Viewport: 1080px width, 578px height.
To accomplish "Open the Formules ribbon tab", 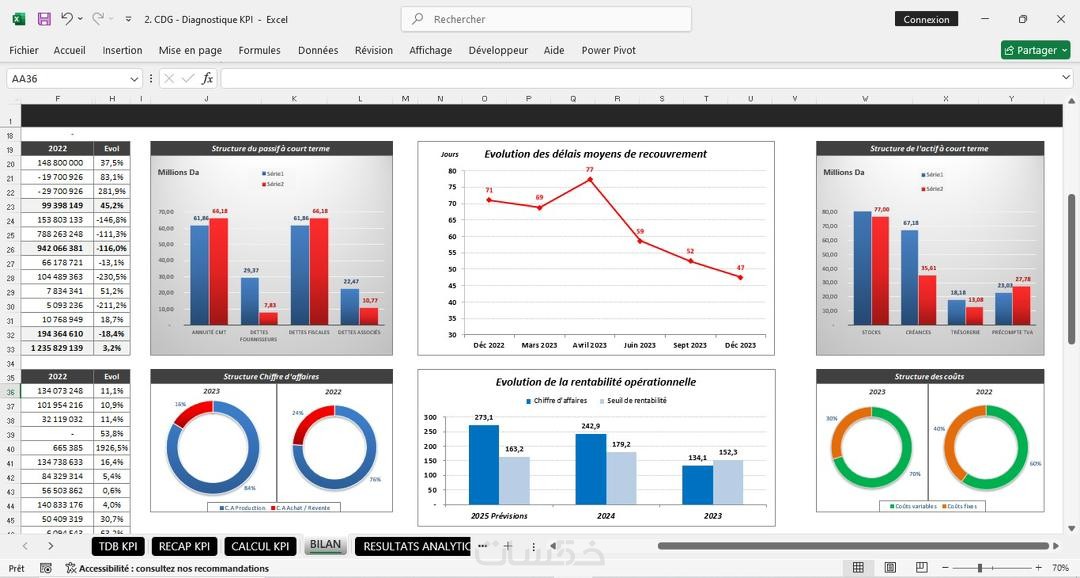I will (x=259, y=50).
